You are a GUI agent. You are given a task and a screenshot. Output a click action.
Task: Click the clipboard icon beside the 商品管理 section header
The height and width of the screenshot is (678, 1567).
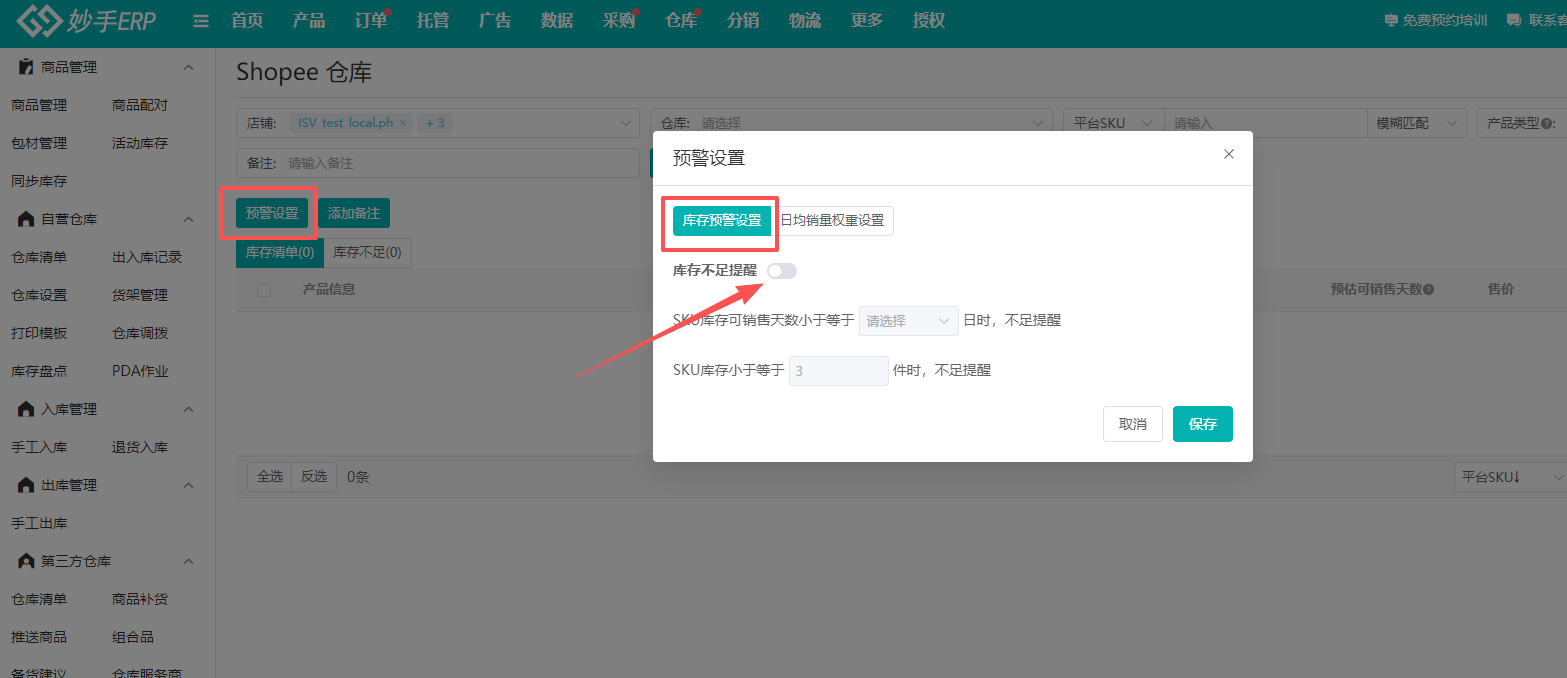point(27,67)
